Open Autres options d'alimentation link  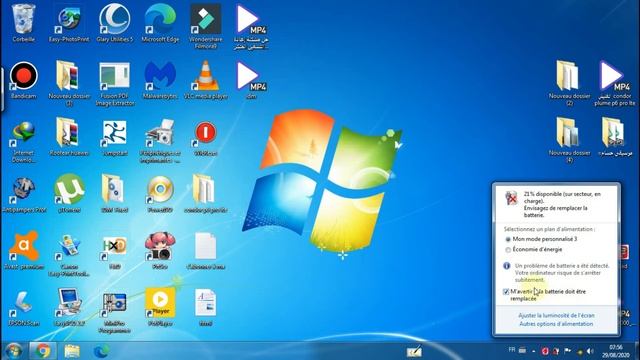coord(556,324)
